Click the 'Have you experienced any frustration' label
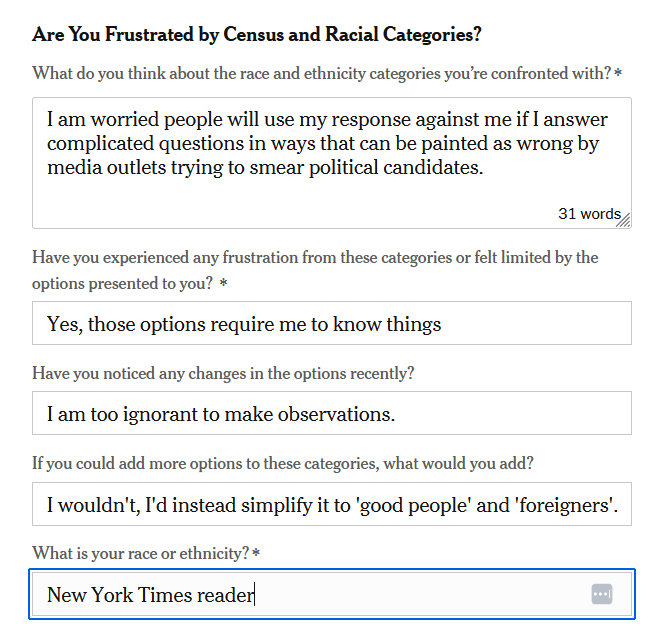 click(x=315, y=258)
